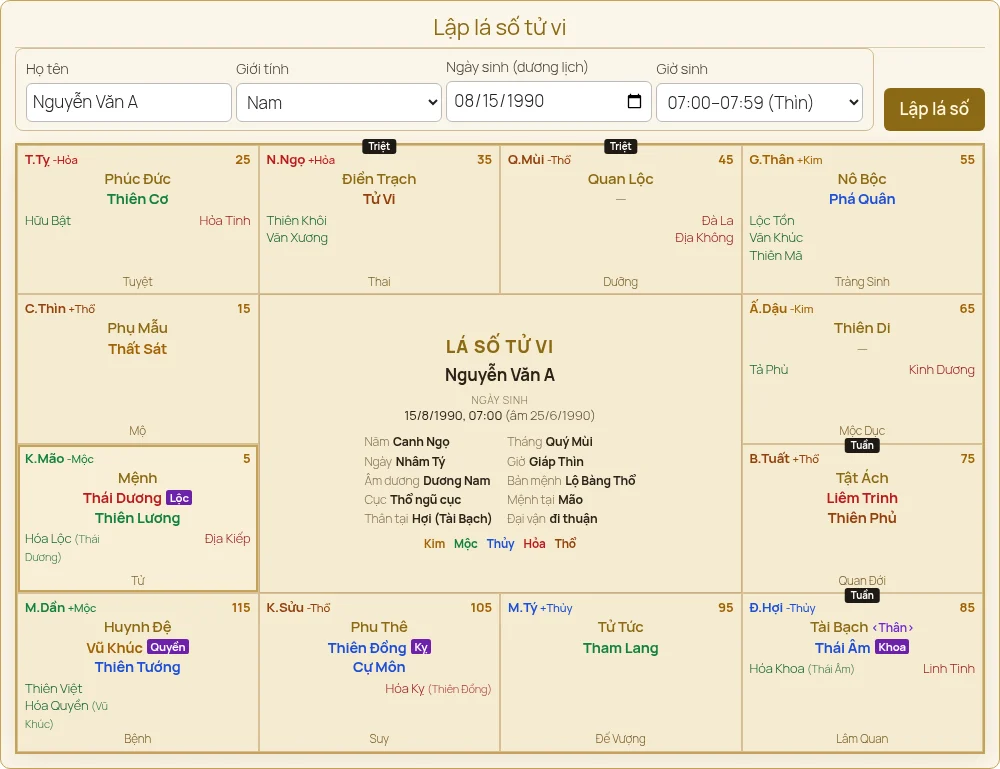
Task: Select the Thiên Cơ star
Action: 138,199
